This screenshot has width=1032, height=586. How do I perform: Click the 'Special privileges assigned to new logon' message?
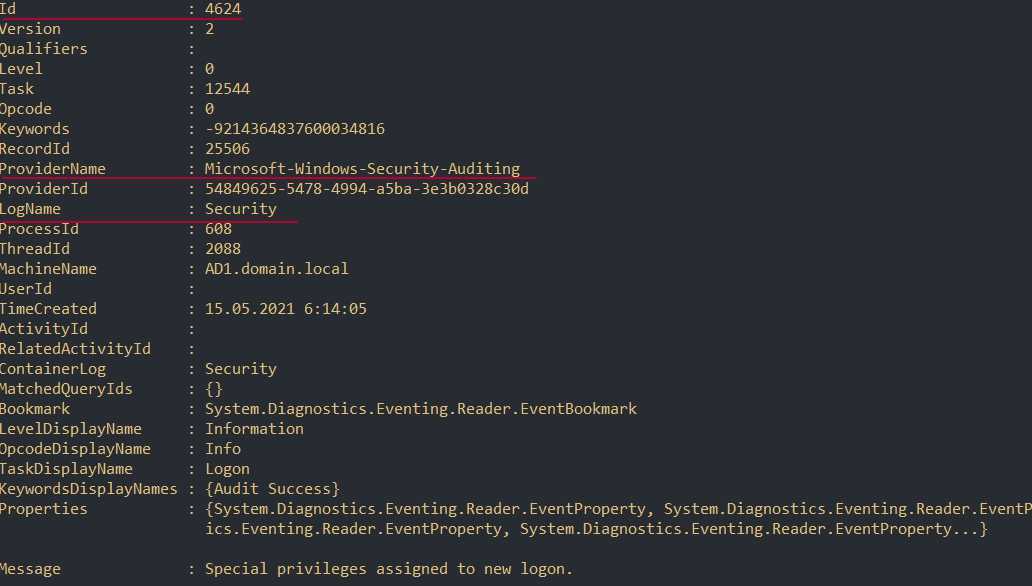pos(389,569)
